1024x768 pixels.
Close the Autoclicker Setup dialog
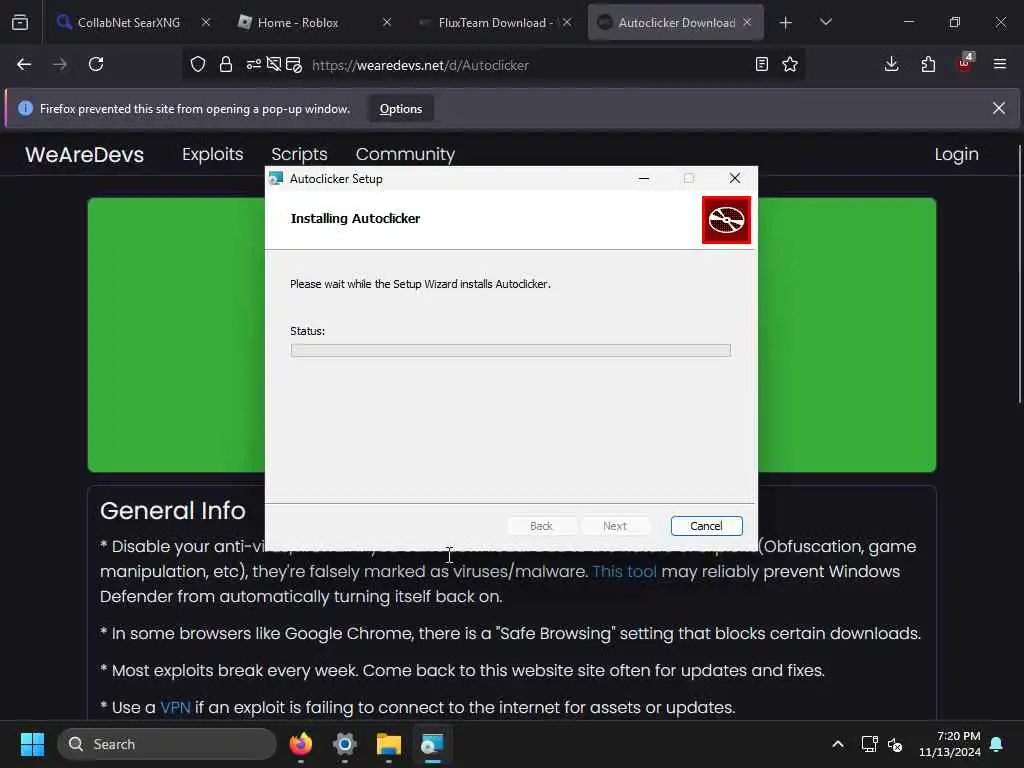(735, 178)
